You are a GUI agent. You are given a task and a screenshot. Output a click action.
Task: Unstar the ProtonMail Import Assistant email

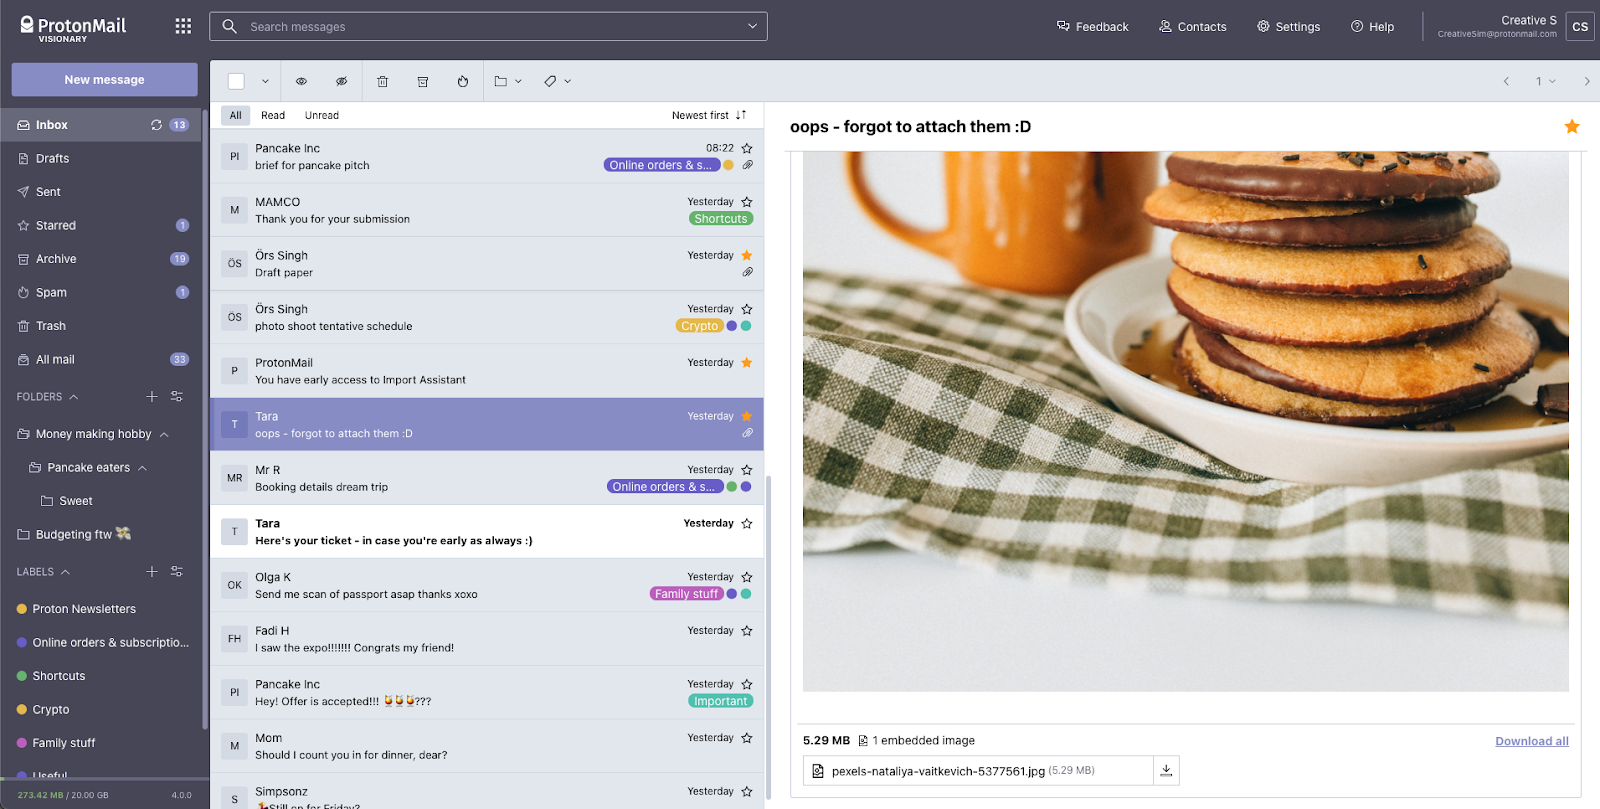click(747, 362)
